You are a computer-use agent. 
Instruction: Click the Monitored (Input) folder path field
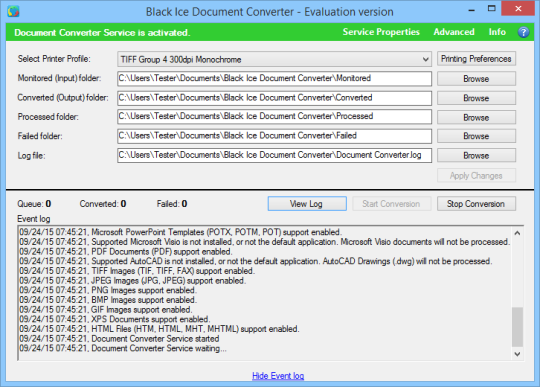[x=274, y=79]
